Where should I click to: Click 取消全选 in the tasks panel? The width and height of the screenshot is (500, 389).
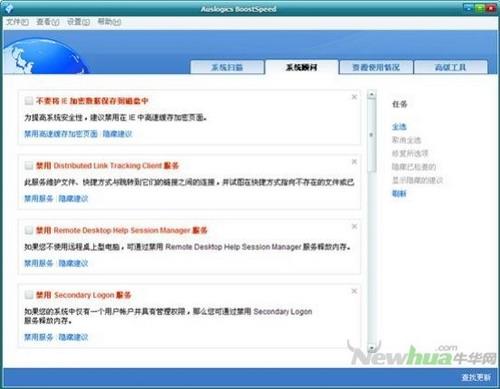[x=407, y=140]
